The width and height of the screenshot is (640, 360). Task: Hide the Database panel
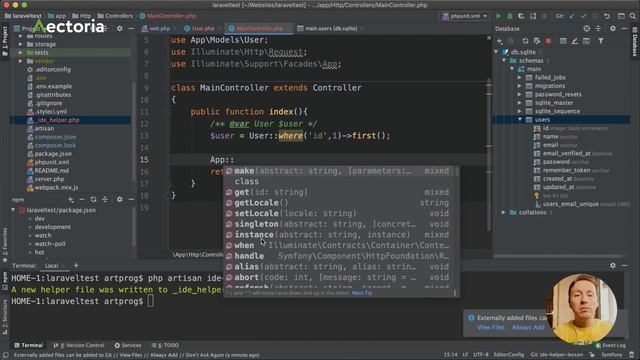(624, 29)
